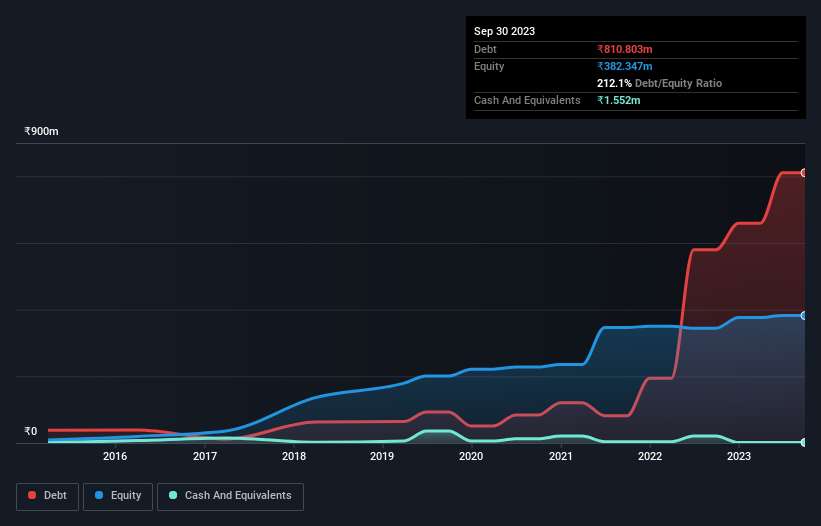
Task: Click the 2021 x-axis label
Action: click(x=561, y=456)
